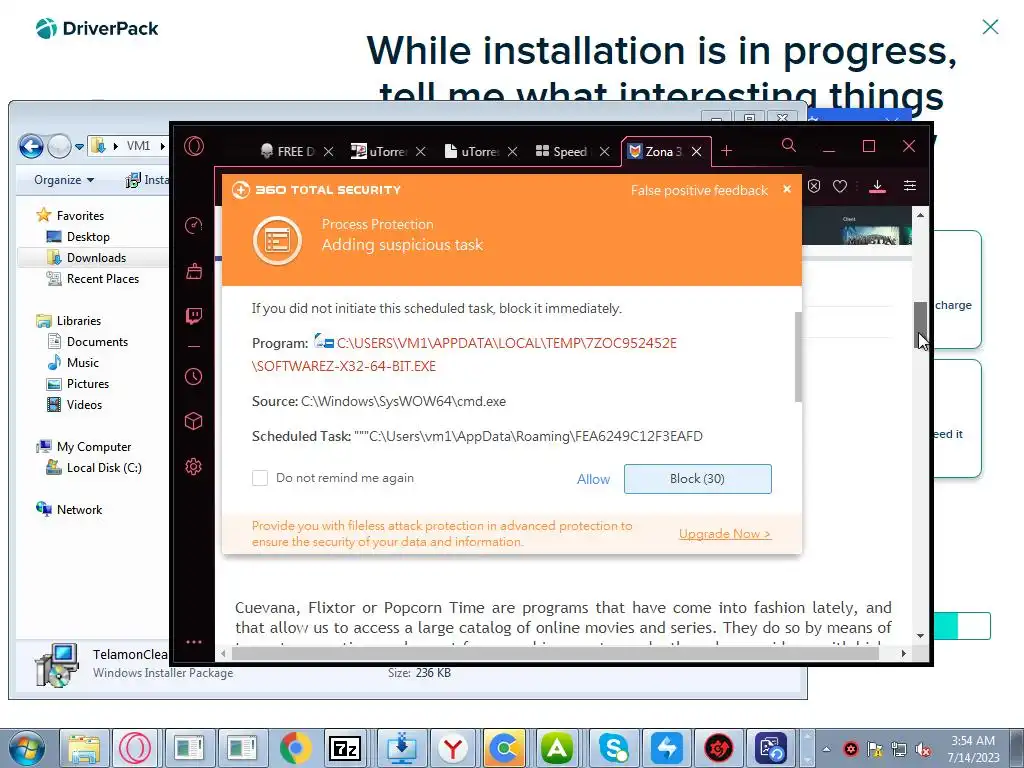Viewport: 1024px width, 768px height.
Task: Open Local Disk (C:)
Action: click(104, 468)
